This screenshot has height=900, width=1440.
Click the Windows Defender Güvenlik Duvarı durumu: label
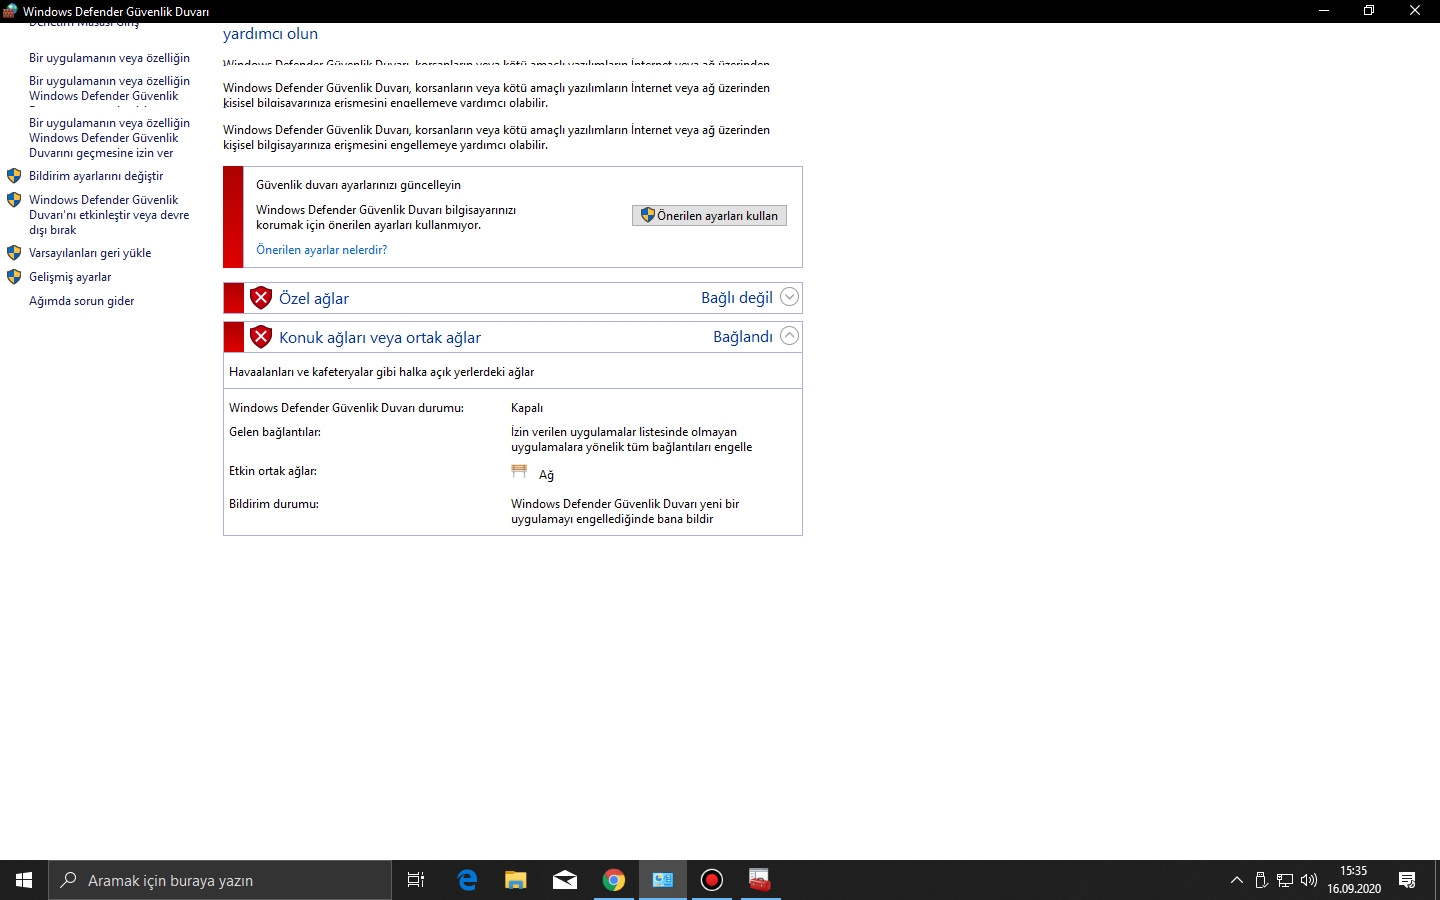[x=346, y=408]
